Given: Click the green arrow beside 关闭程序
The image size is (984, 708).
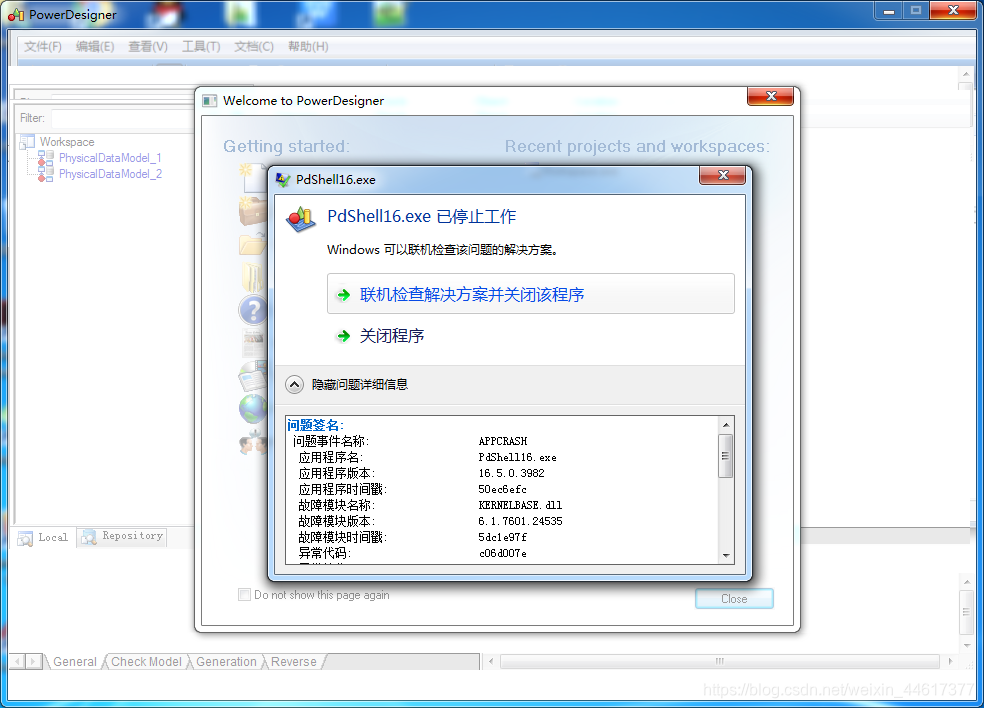Looking at the screenshot, I should pos(343,336).
